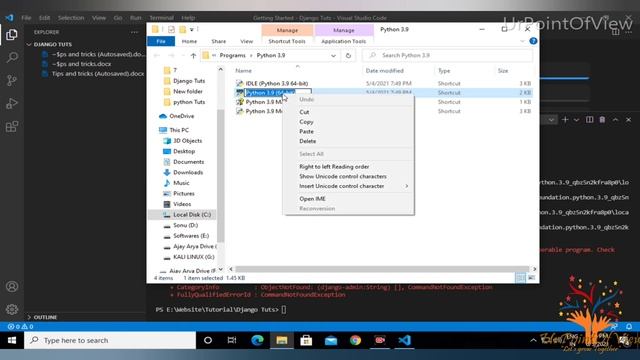Open the terminal shell selector dropdown

point(551,120)
